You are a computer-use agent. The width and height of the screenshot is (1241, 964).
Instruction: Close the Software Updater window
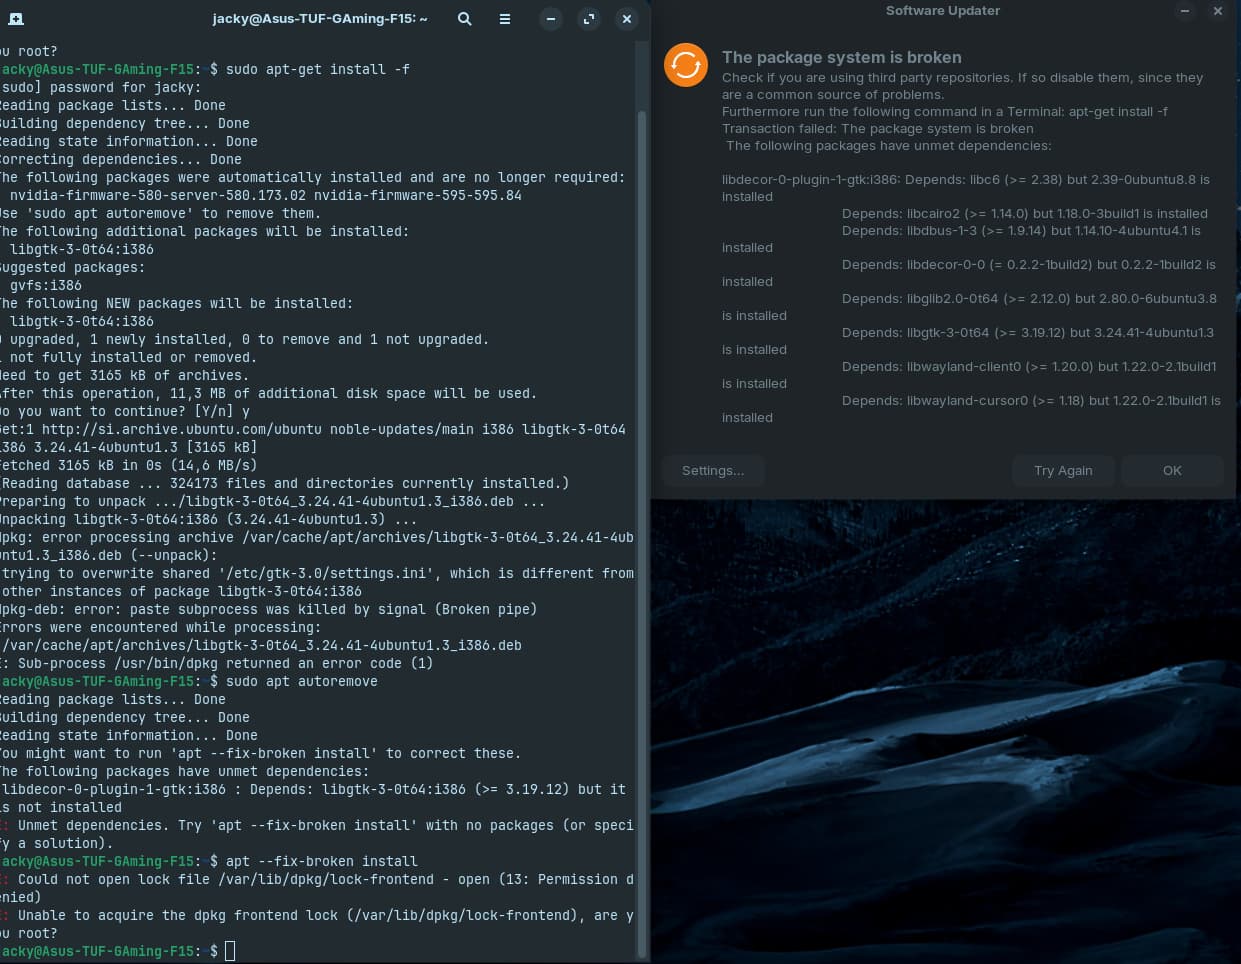pos(1217,11)
